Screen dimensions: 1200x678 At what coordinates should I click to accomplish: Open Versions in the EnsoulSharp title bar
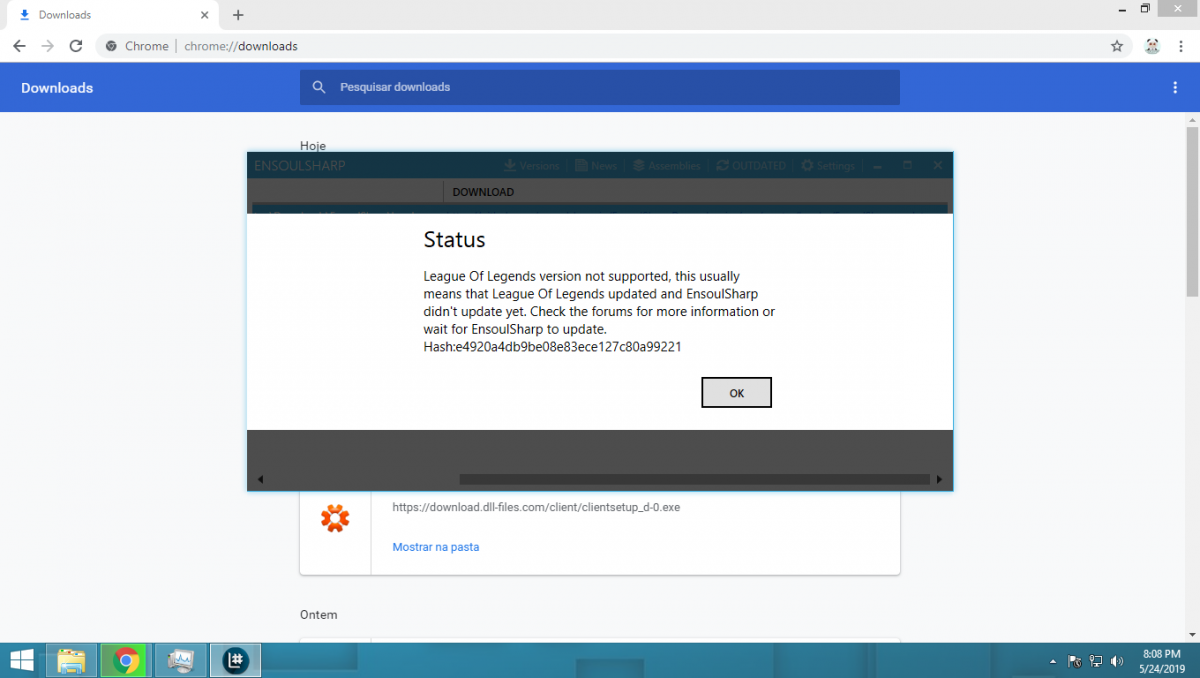coord(530,166)
